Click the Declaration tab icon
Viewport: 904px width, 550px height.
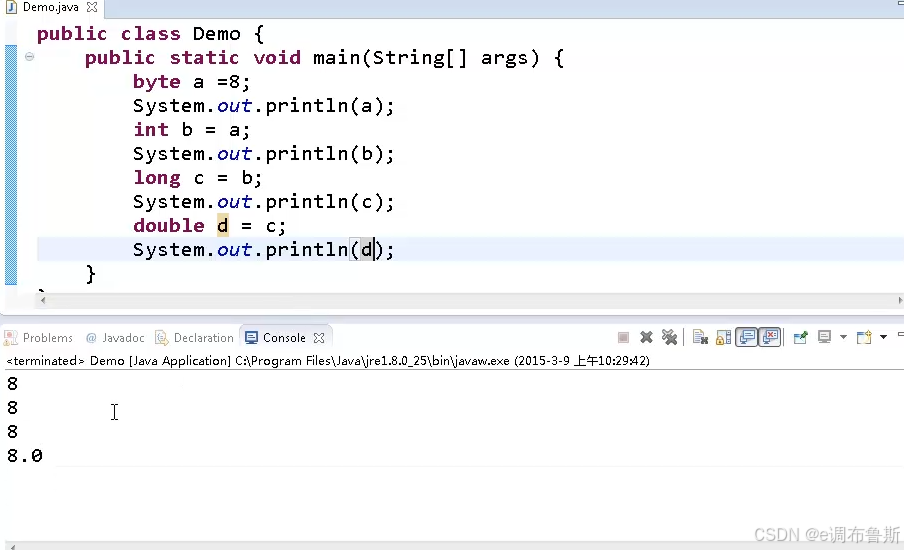click(162, 338)
